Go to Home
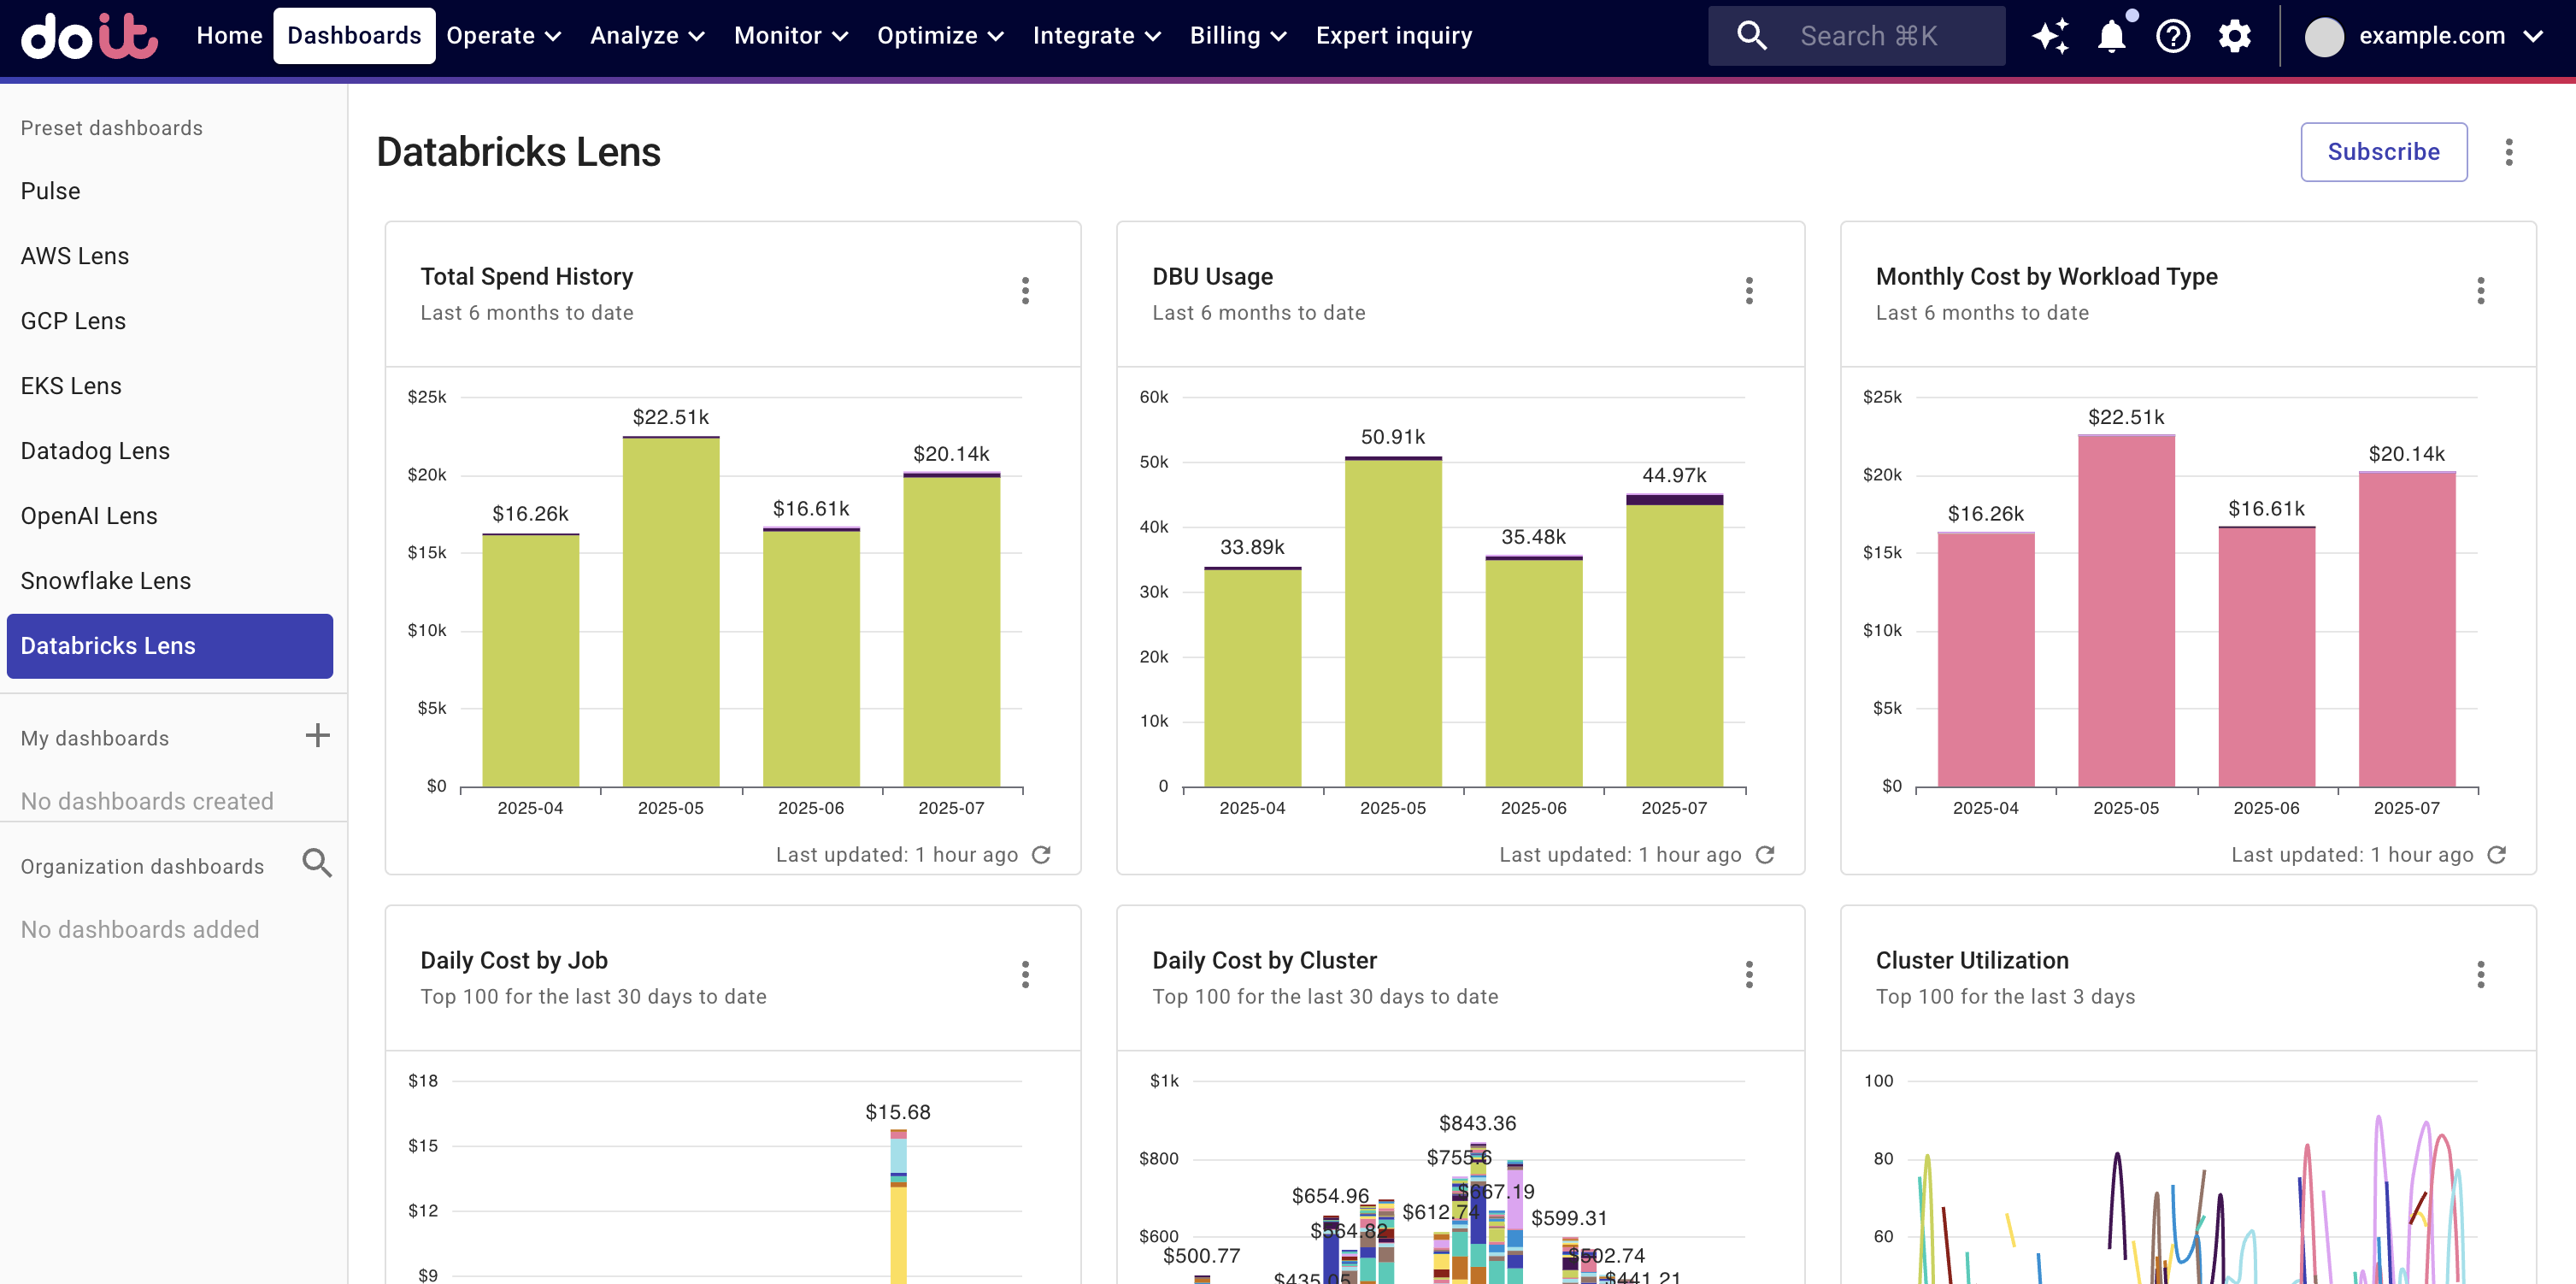The image size is (2576, 1284). (229, 36)
